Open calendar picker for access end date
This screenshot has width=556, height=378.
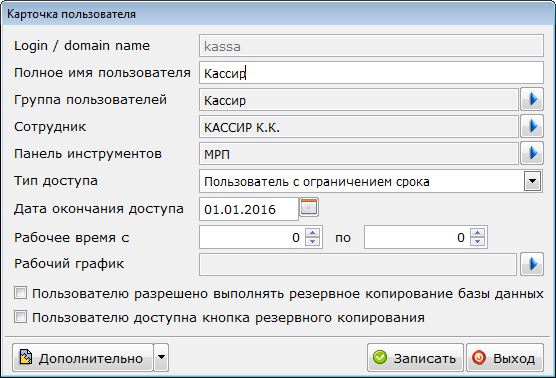click(309, 207)
